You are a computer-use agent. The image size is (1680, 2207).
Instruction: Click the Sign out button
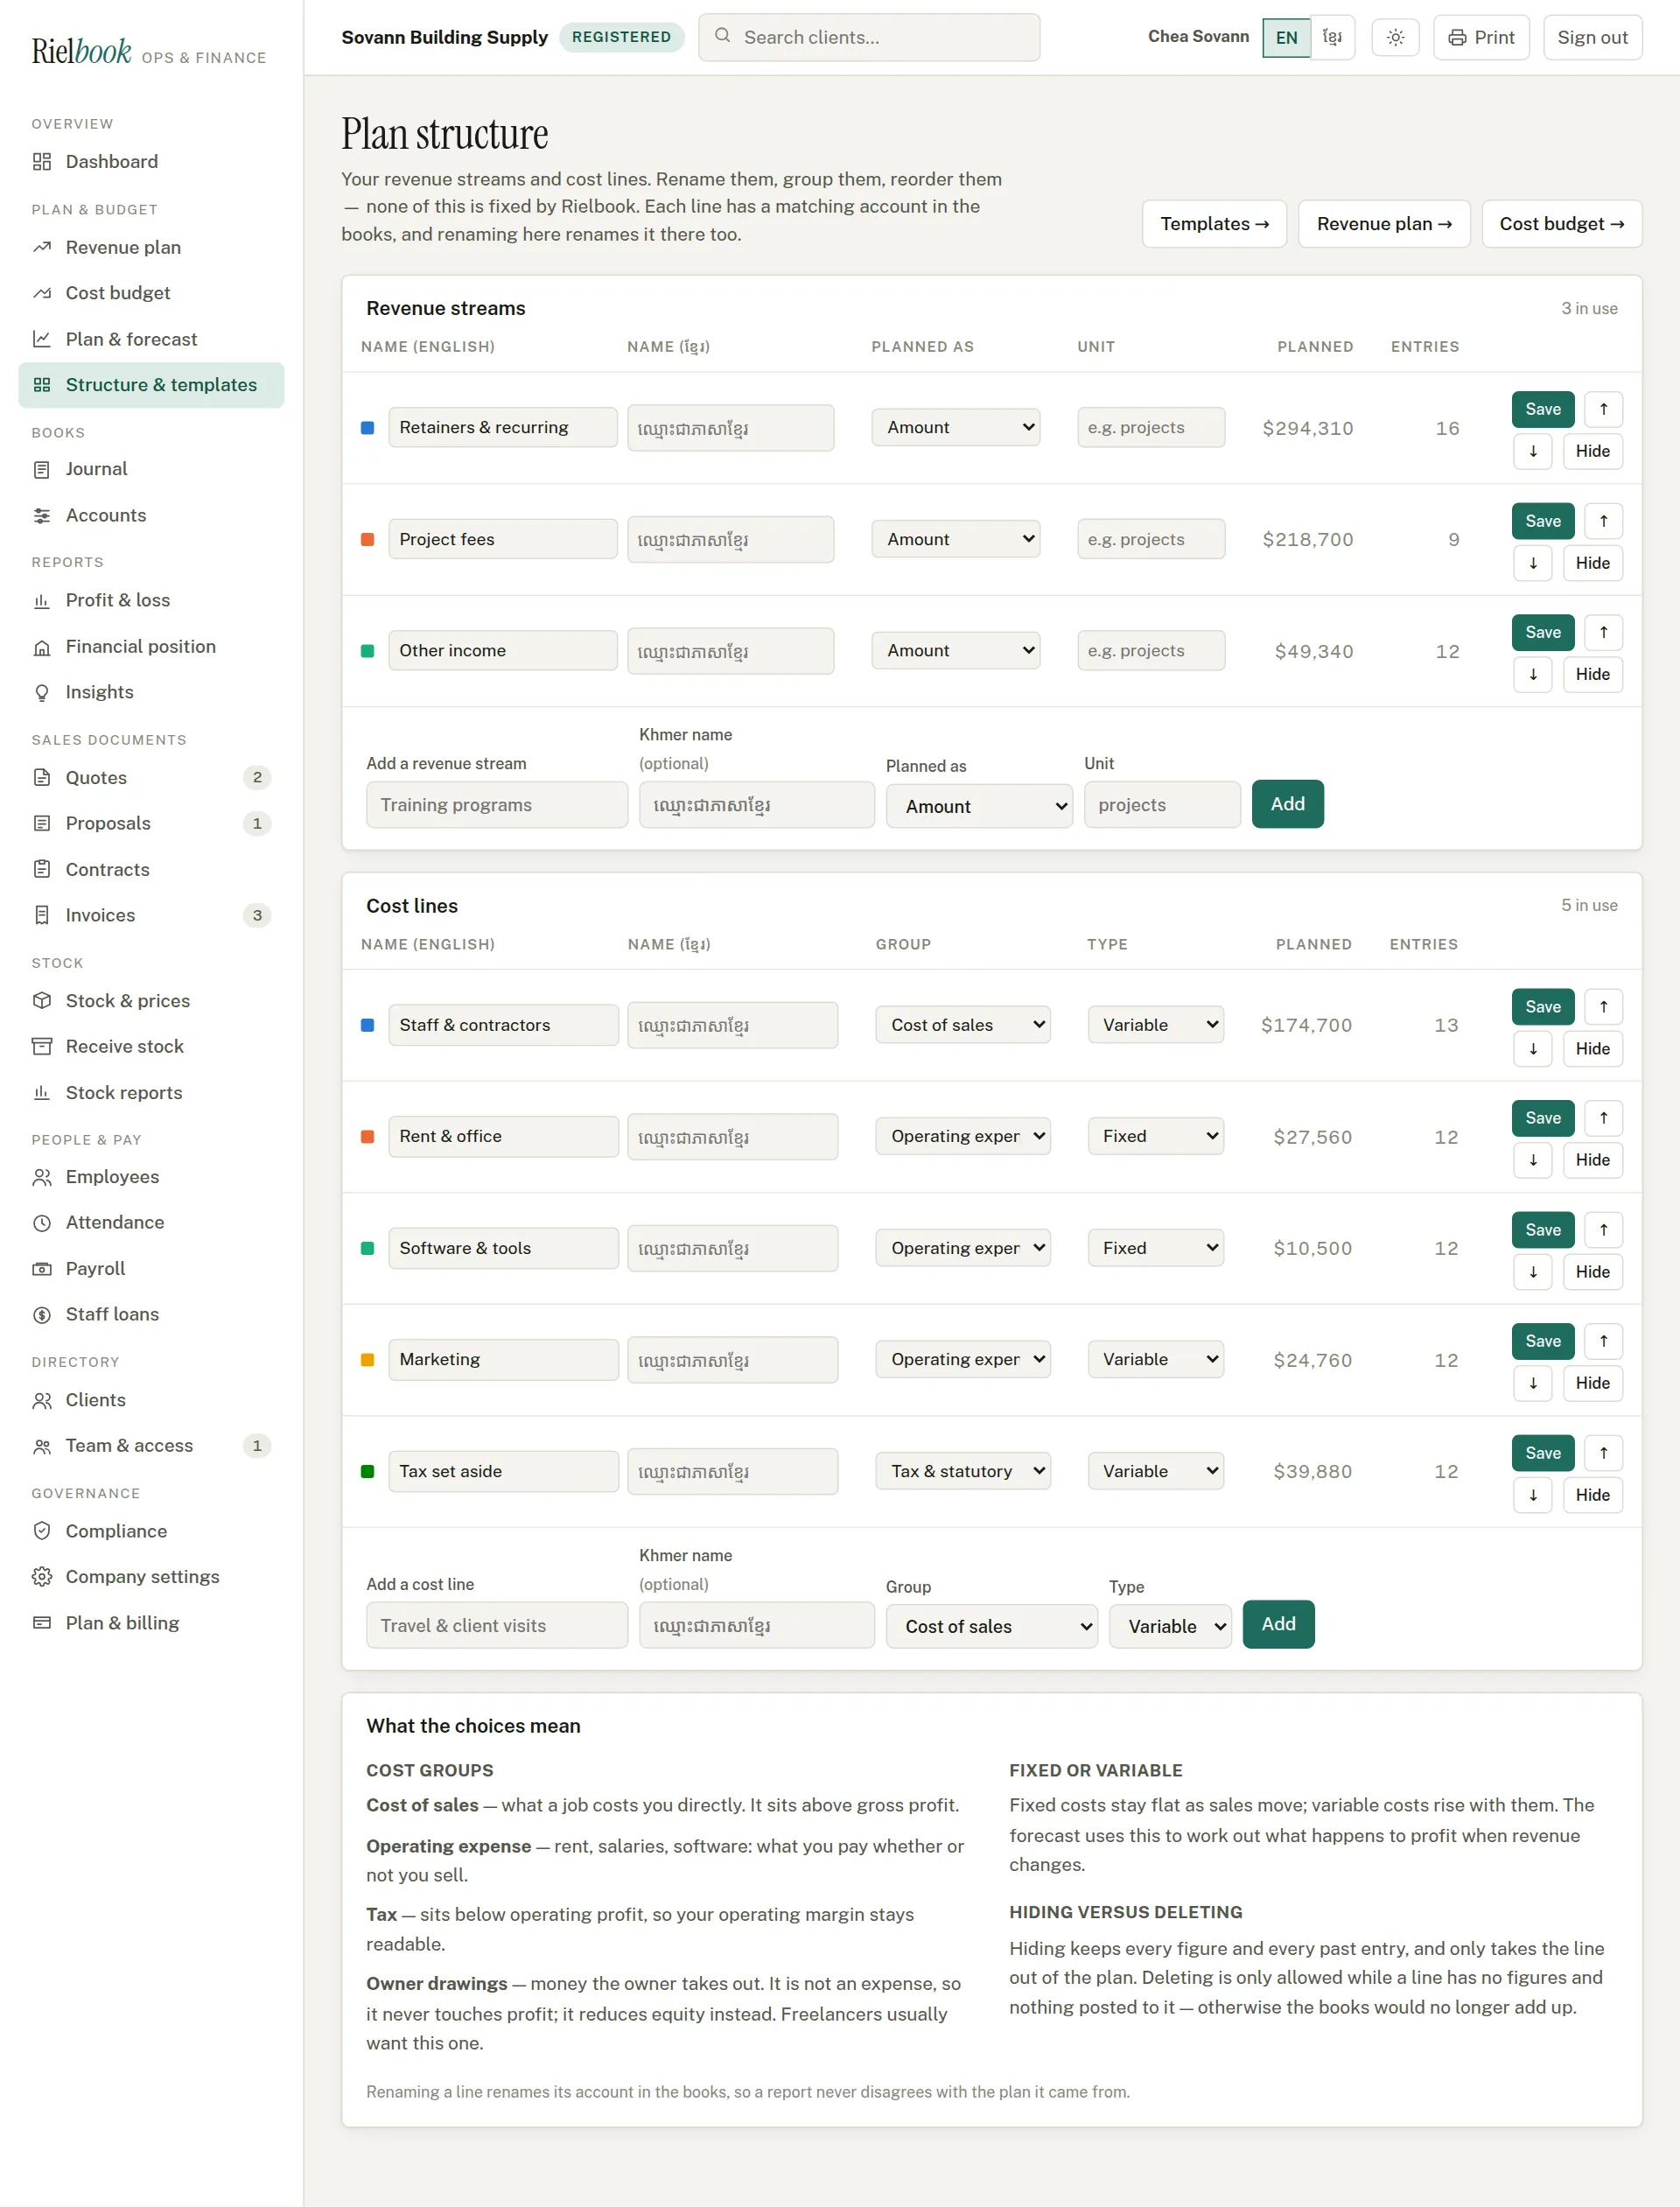(x=1592, y=37)
